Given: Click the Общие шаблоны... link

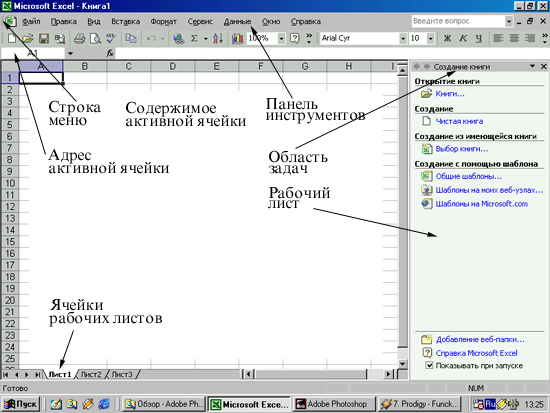Looking at the screenshot, I should tap(469, 176).
